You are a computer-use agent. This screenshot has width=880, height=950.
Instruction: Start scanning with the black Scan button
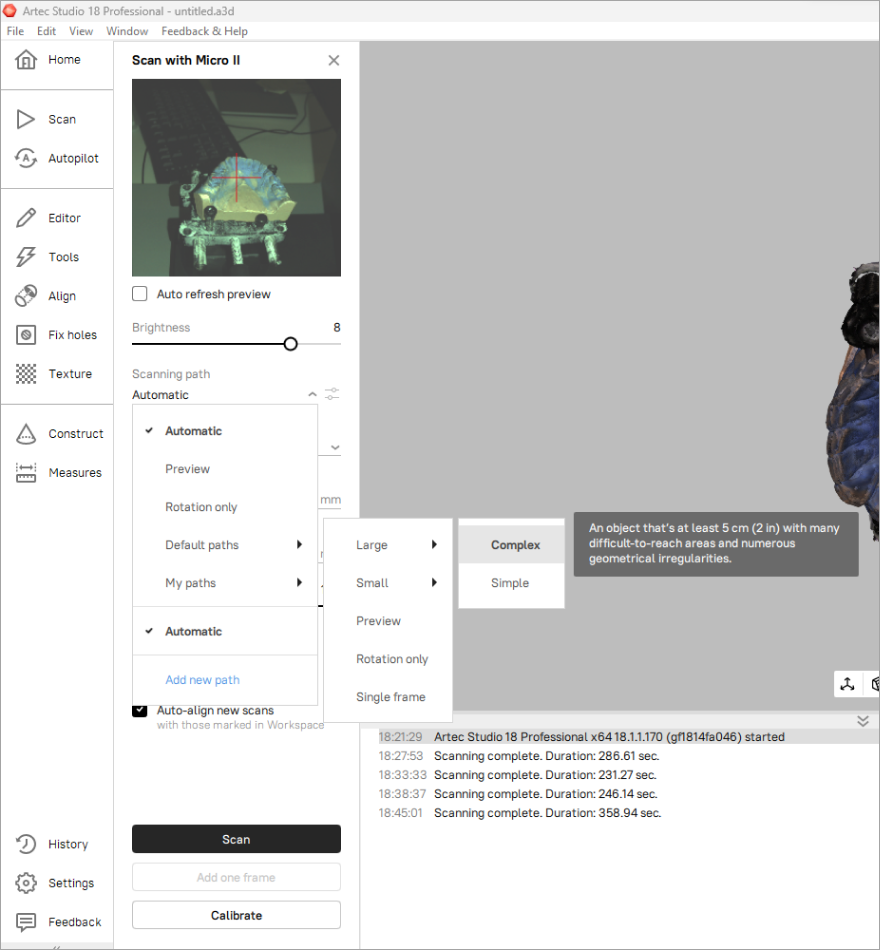(x=236, y=839)
